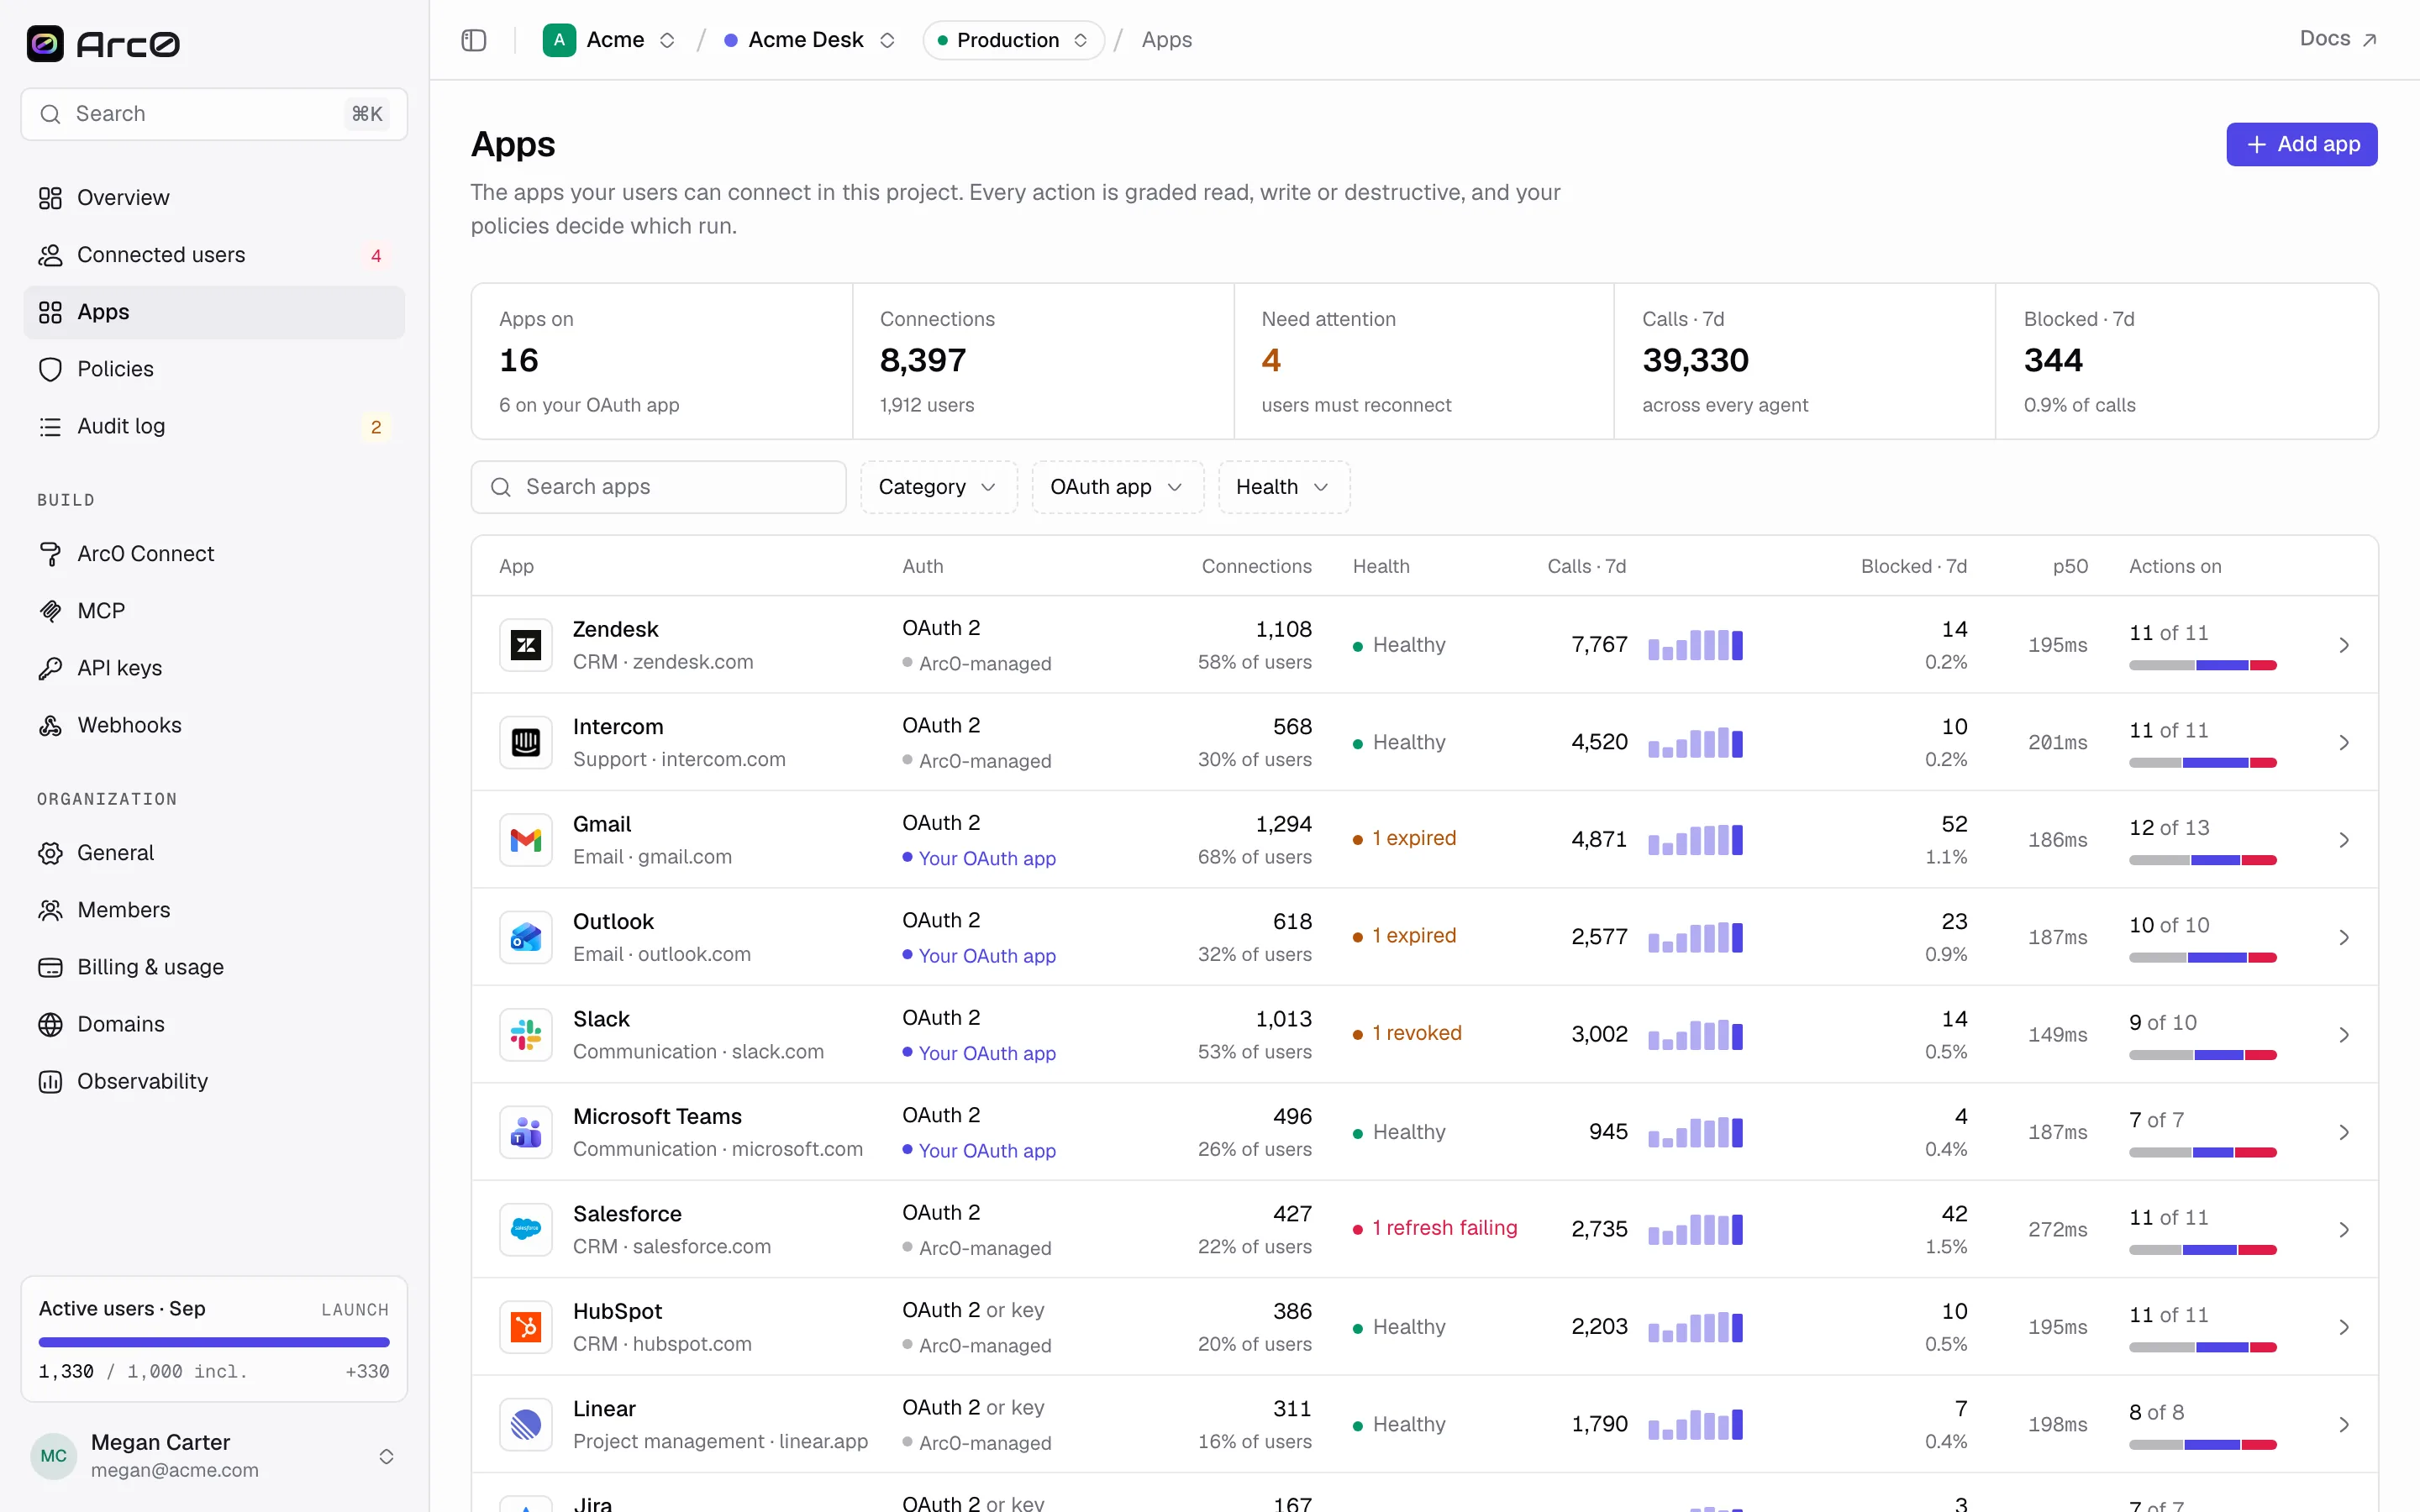Click Outlook's 1 expired status
Viewport: 2420px width, 1512px height.
coord(1404,935)
